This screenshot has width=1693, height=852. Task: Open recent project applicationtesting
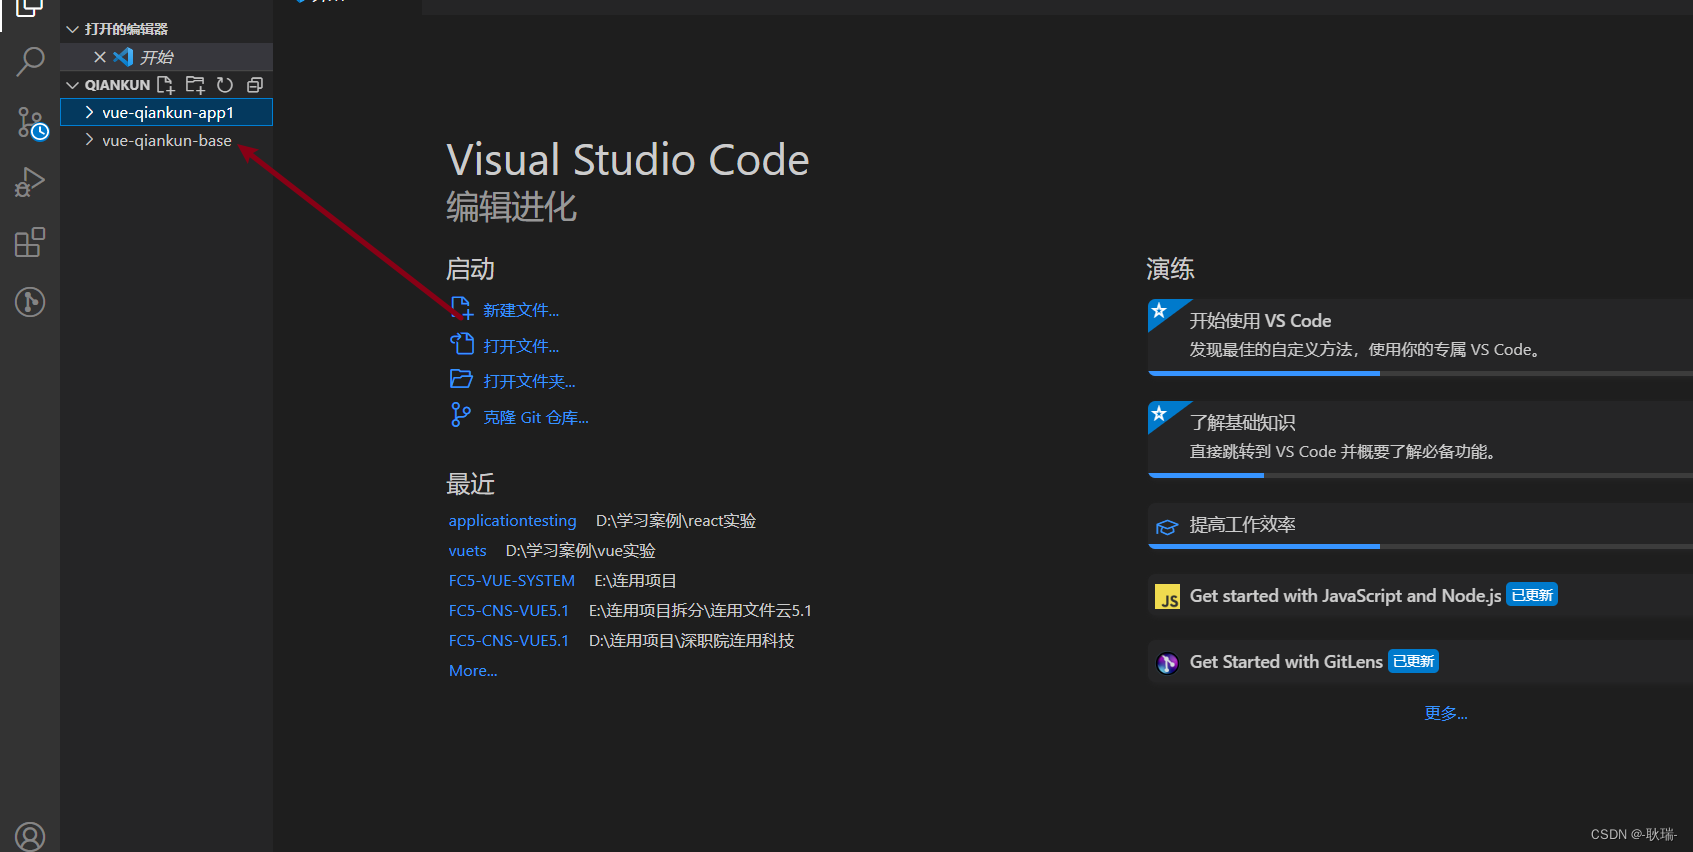click(x=512, y=521)
